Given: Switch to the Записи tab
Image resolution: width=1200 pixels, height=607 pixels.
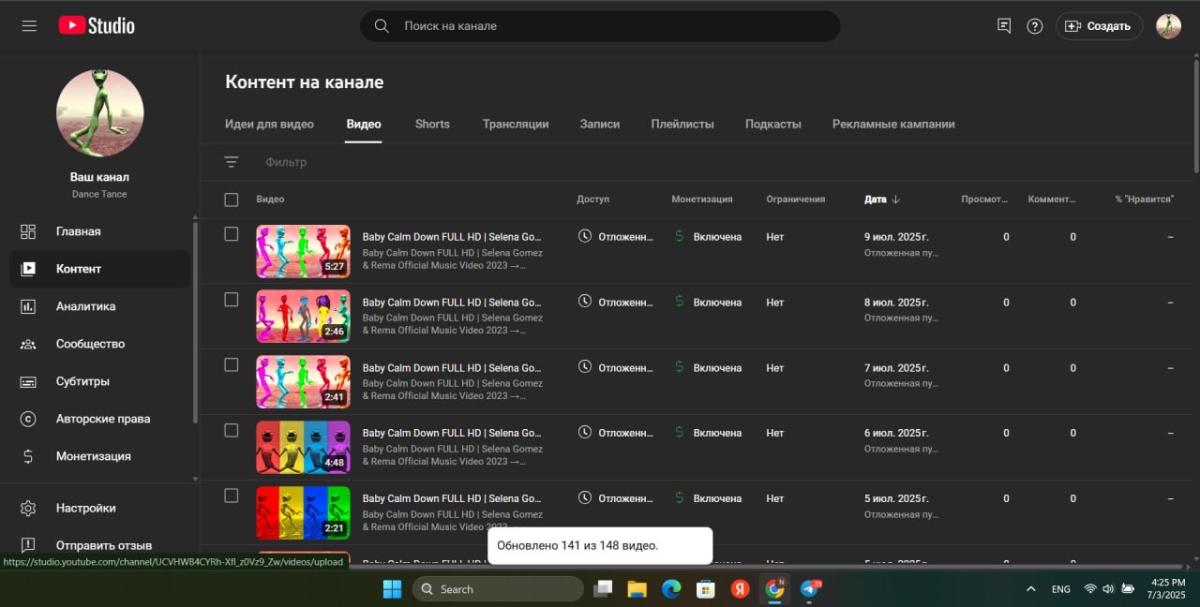Looking at the screenshot, I should click(x=600, y=124).
